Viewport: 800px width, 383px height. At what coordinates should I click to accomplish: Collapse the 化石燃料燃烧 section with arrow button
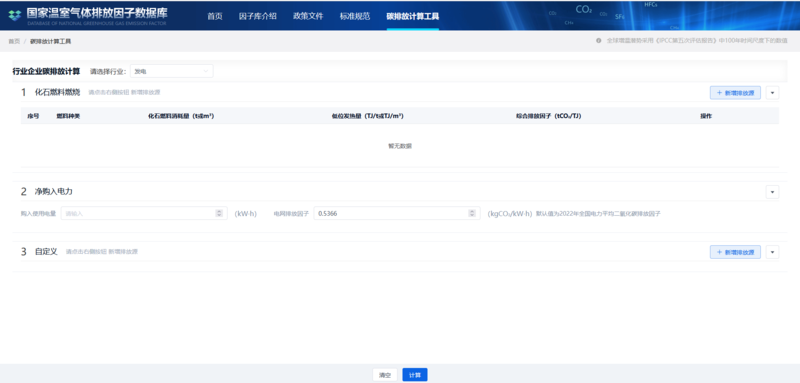772,93
